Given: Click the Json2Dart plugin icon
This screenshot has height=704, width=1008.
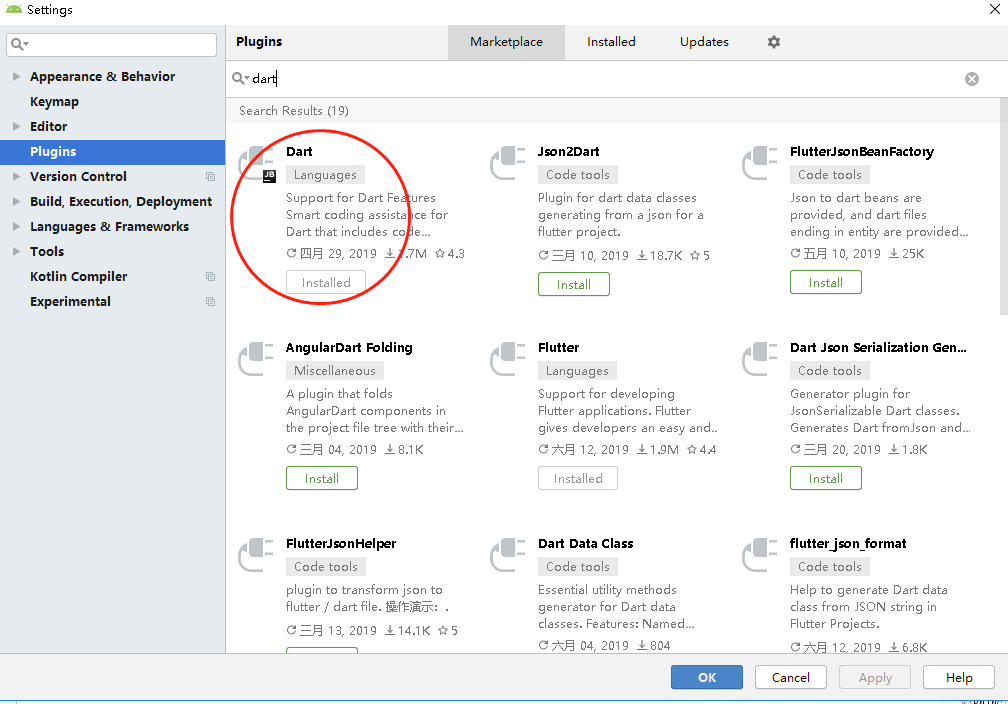Looking at the screenshot, I should coord(508,163).
